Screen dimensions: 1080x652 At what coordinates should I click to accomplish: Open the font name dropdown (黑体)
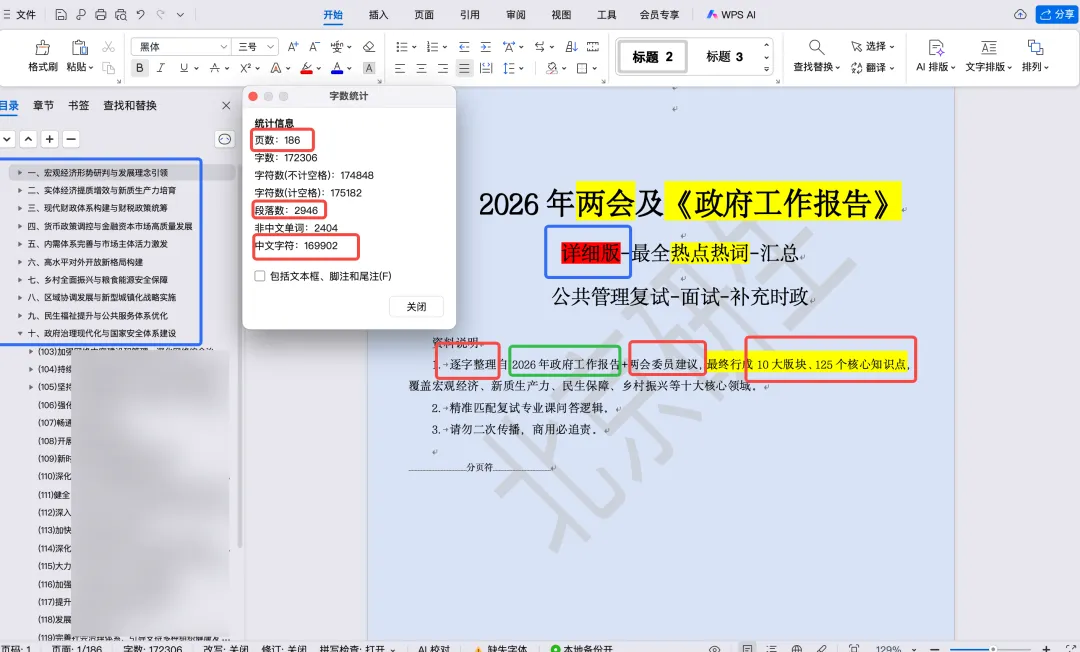tap(223, 47)
